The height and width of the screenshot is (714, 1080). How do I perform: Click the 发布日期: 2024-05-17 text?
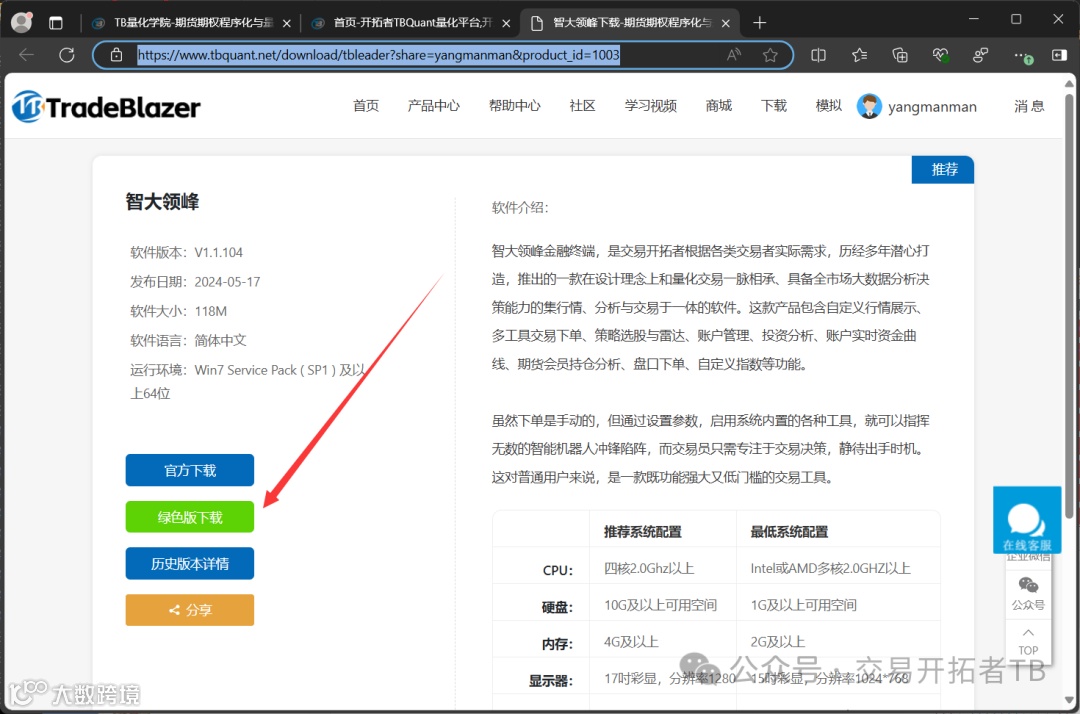[195, 282]
